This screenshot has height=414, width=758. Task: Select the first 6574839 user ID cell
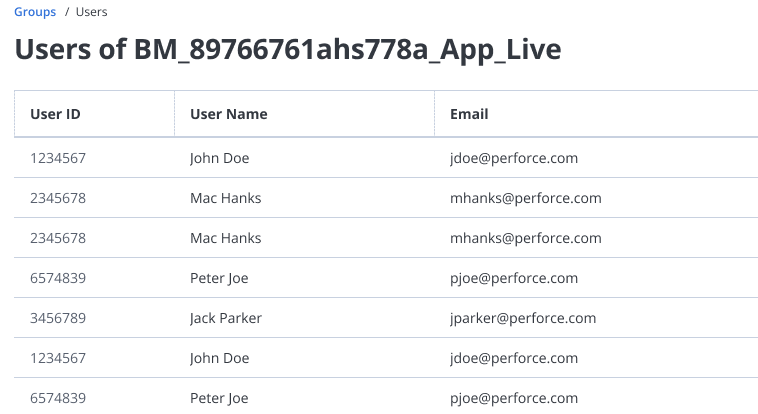58,278
